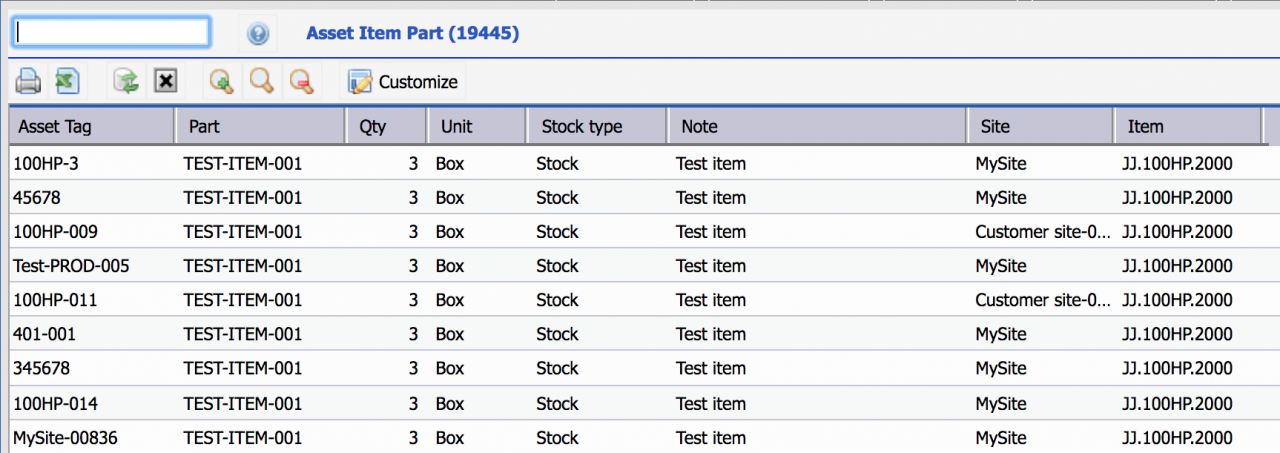Click the plain magnifier search icon
Viewport: 1280px width, 453px height.
[x=262, y=82]
